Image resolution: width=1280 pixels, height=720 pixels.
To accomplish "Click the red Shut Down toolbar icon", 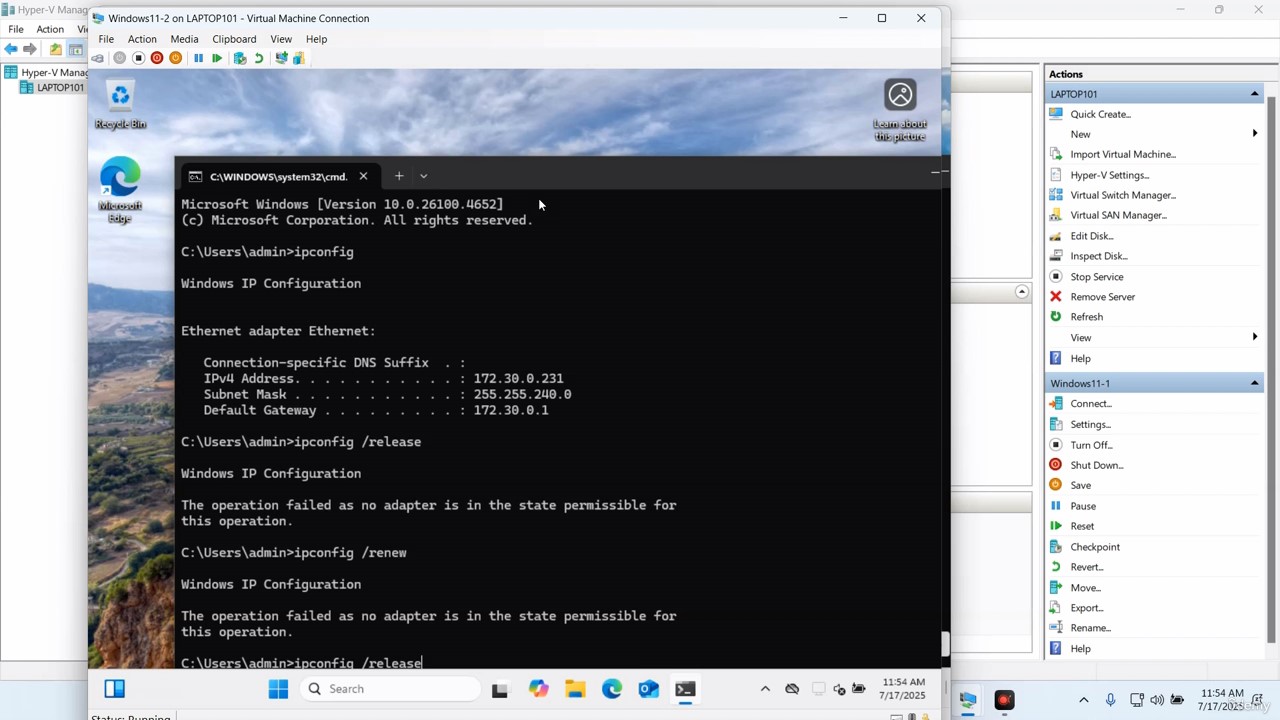I will [157, 58].
